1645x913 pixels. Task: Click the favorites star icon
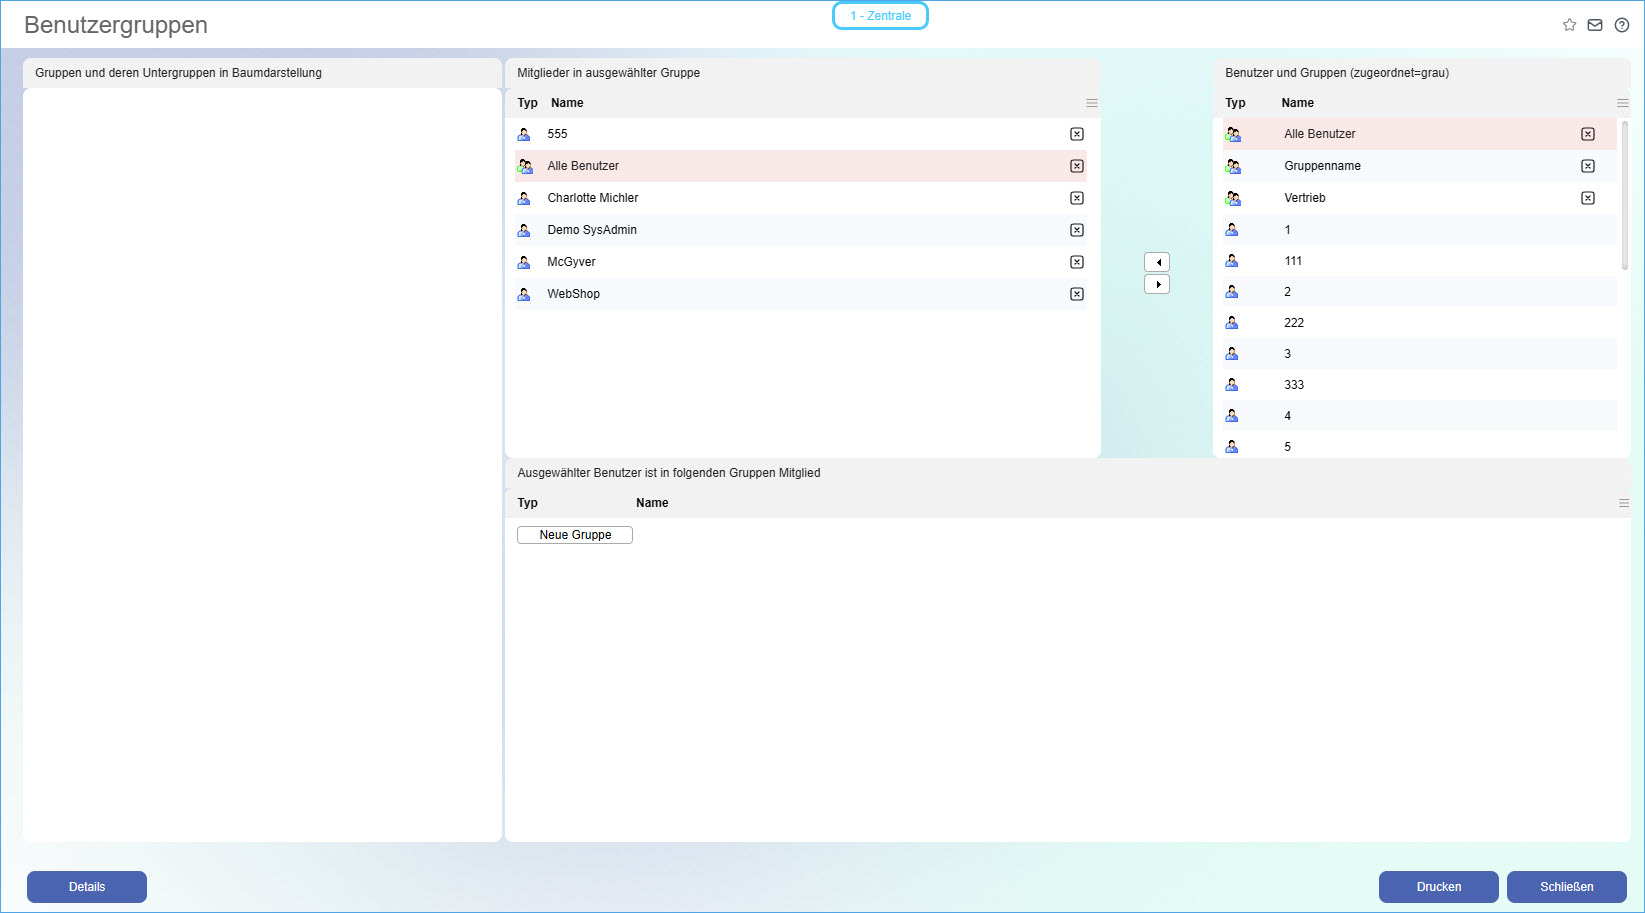point(1569,25)
